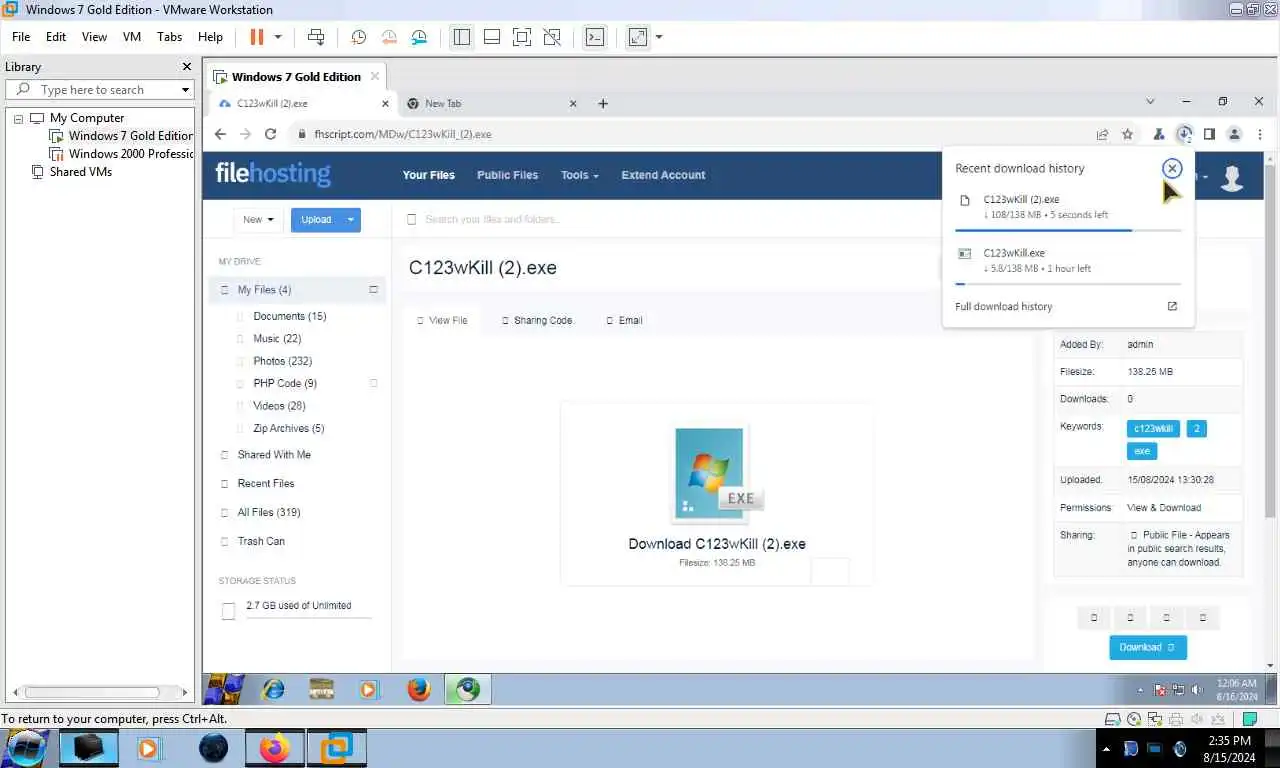Bookmark this page with star icon
The width and height of the screenshot is (1280, 768).
click(1128, 134)
